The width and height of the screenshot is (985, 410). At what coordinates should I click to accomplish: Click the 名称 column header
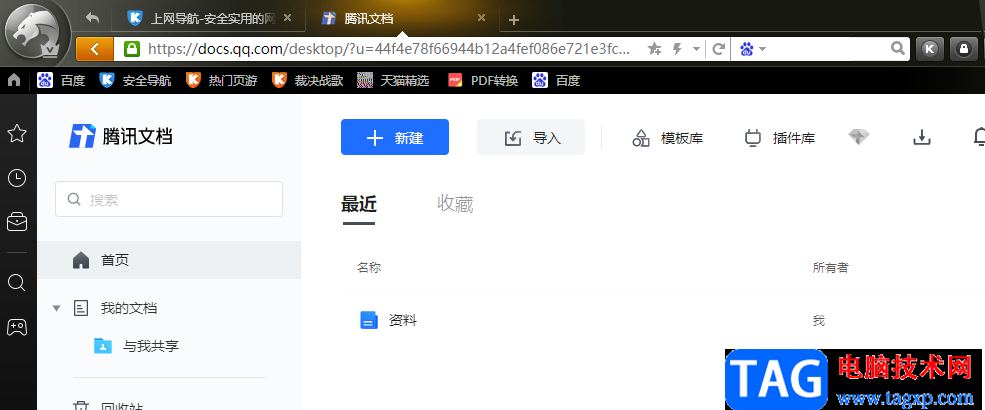point(369,267)
